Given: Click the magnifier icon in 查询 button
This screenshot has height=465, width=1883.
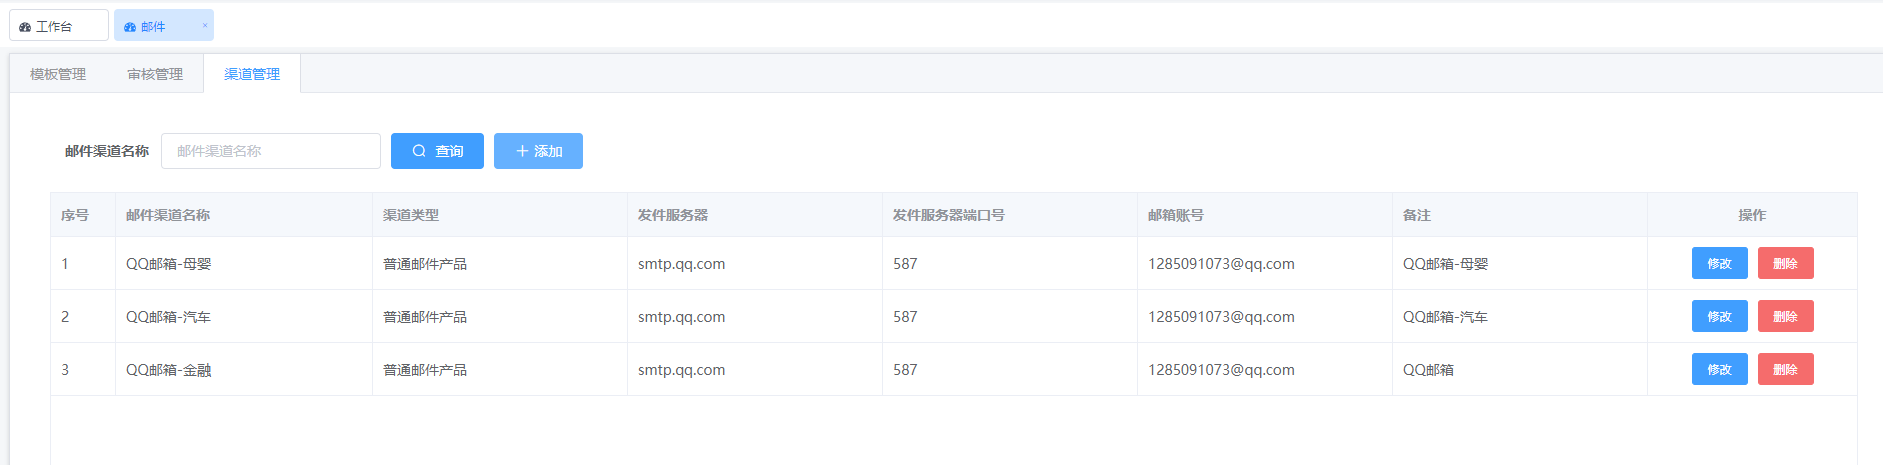Looking at the screenshot, I should 419,151.
